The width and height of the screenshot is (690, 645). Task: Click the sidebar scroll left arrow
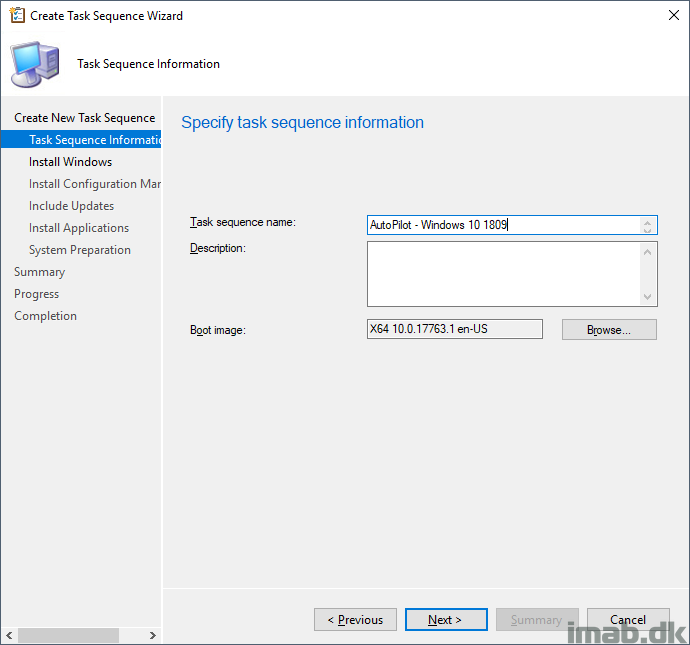click(9, 635)
